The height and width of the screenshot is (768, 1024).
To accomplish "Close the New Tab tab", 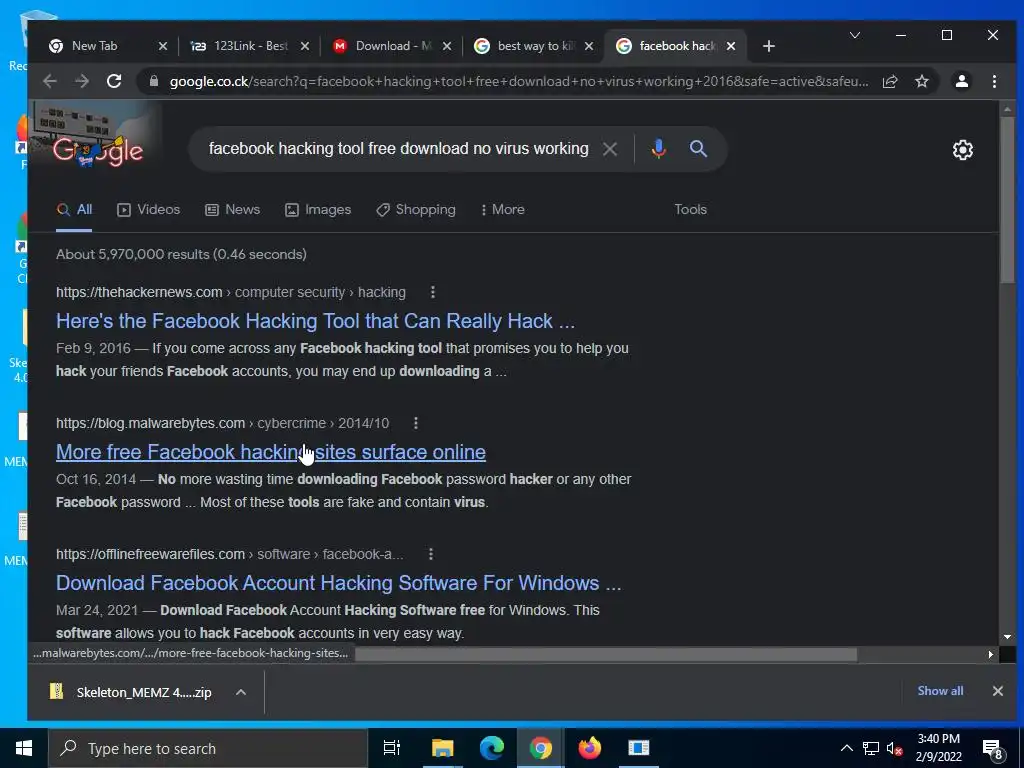I will point(163,46).
